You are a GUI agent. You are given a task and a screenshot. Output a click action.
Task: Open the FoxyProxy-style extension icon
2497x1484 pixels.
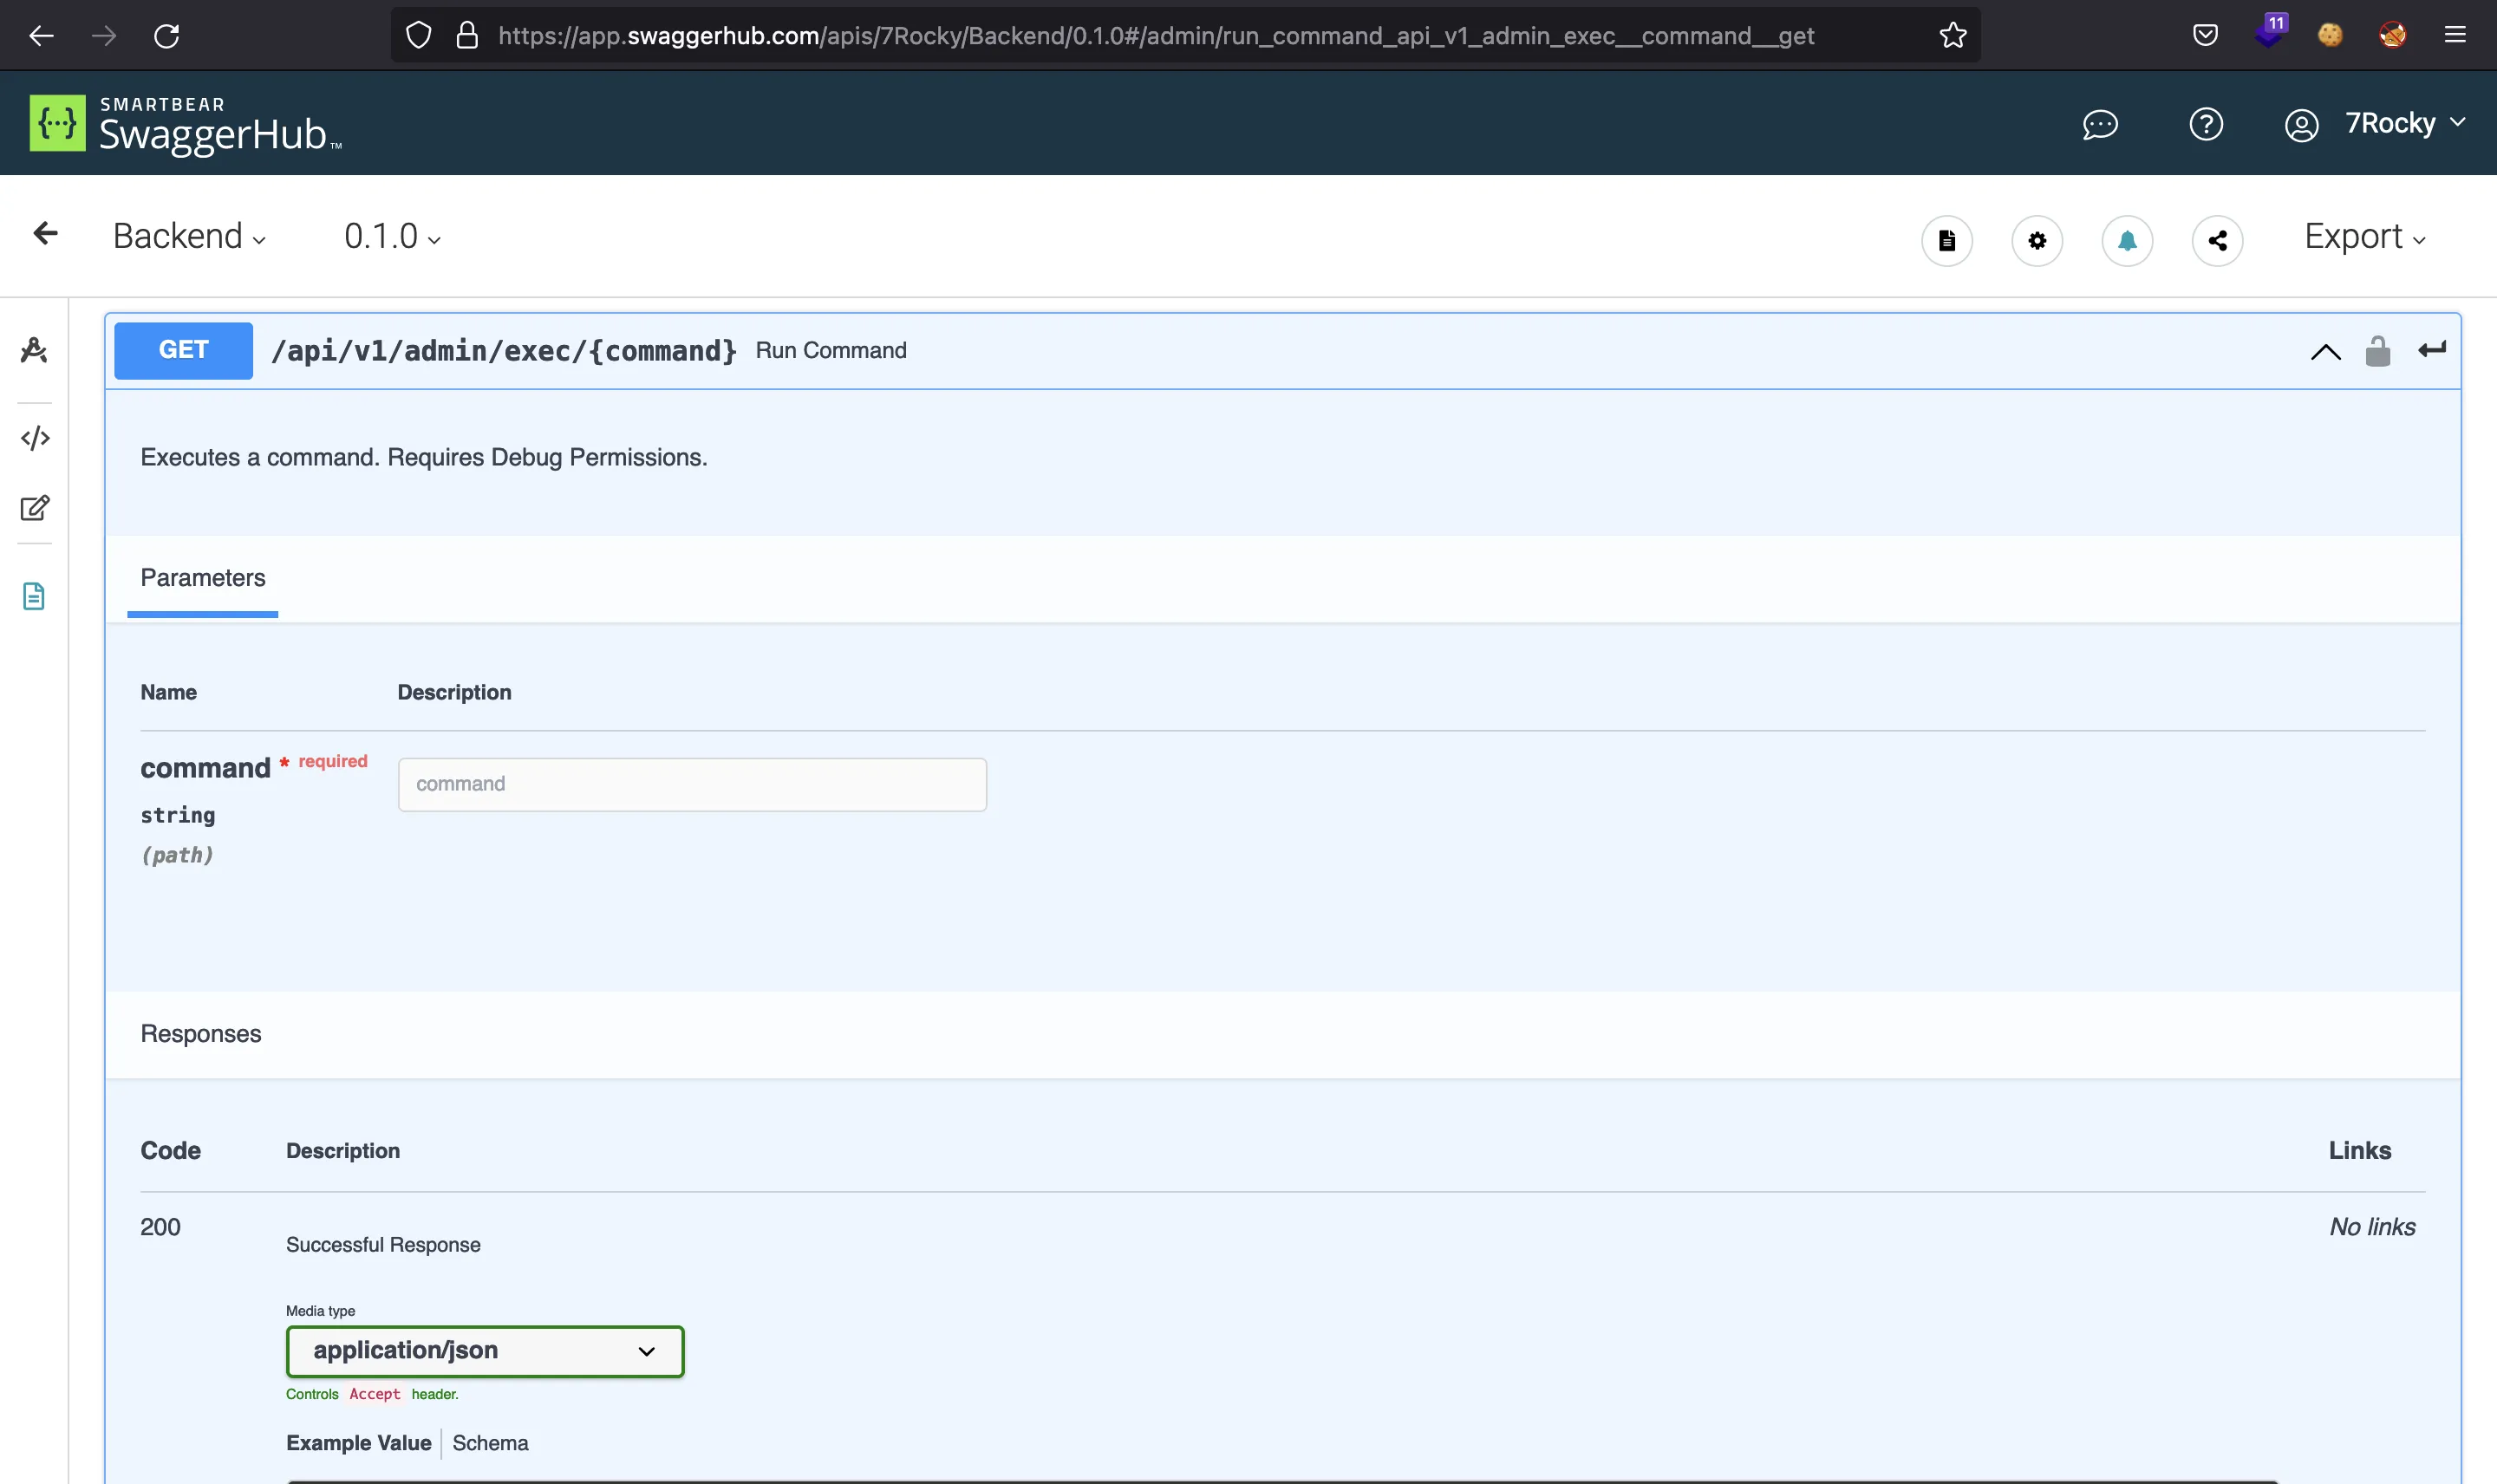pyautogui.click(x=2392, y=36)
